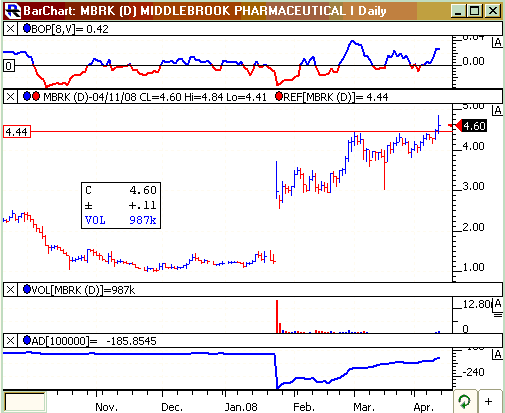Toggle auto-scale A in AD pane
Image resolution: width=505 pixels, height=413 pixels.
[x=497, y=355]
